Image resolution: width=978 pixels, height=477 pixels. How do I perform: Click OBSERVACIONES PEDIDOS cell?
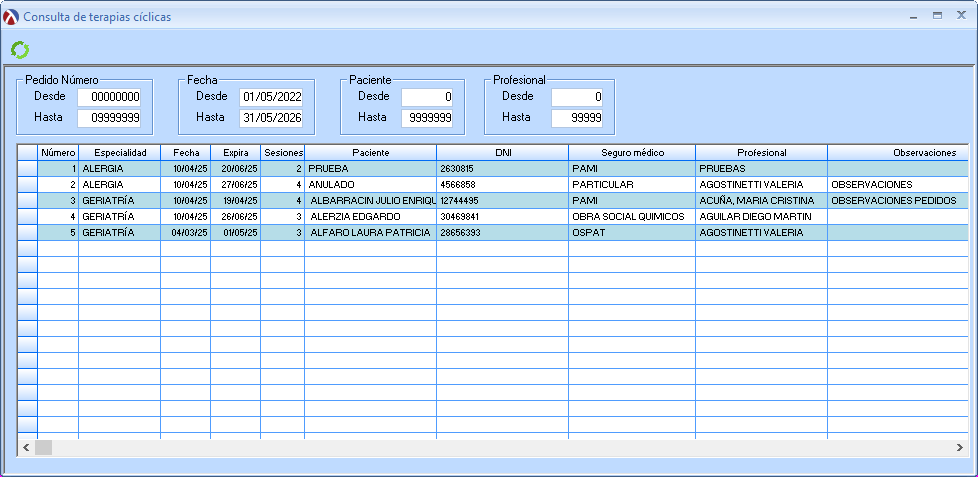(898, 201)
